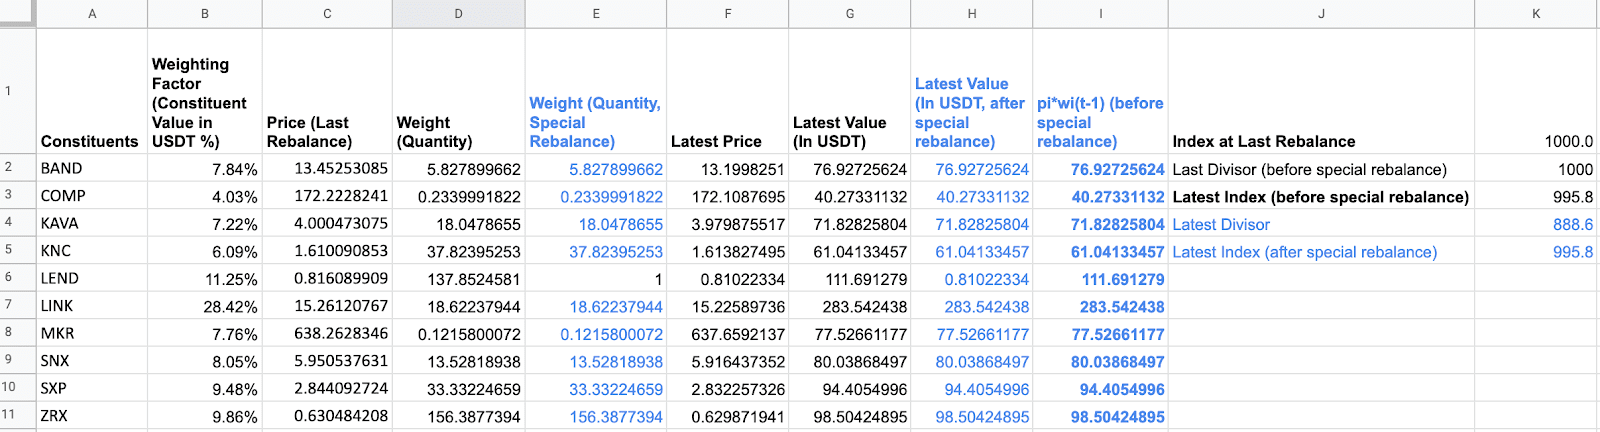The height and width of the screenshot is (432, 1600).
Task: Select the Index at Last Rebalance label
Action: (x=1264, y=142)
